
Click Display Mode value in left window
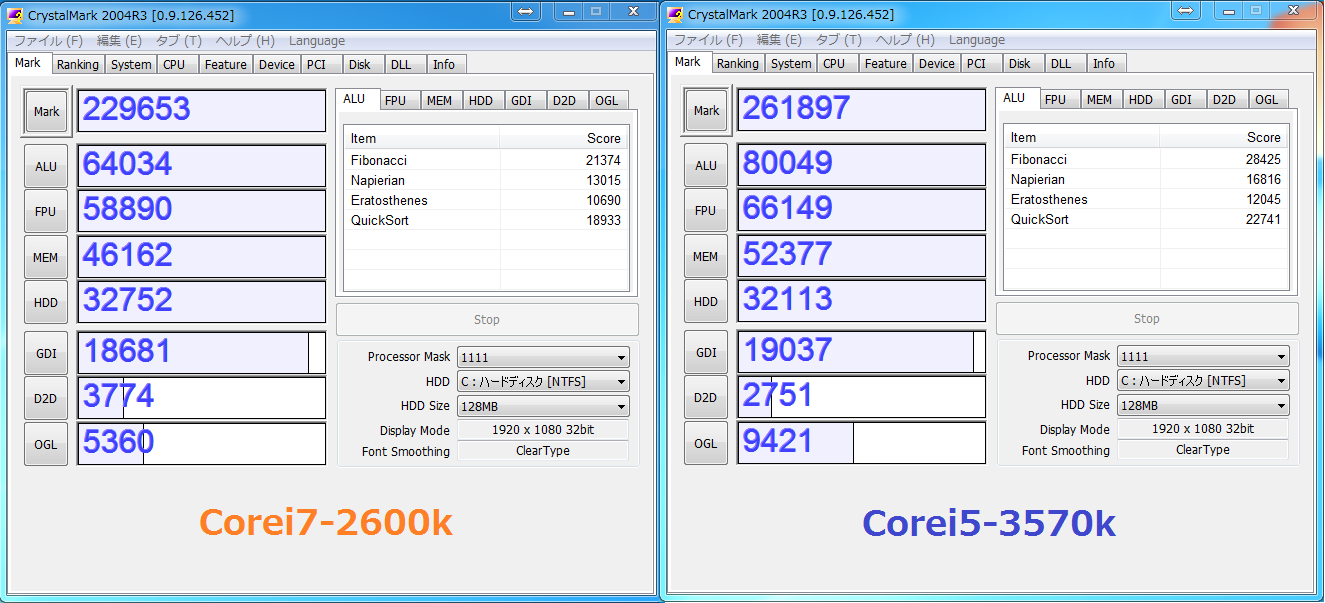pos(543,430)
